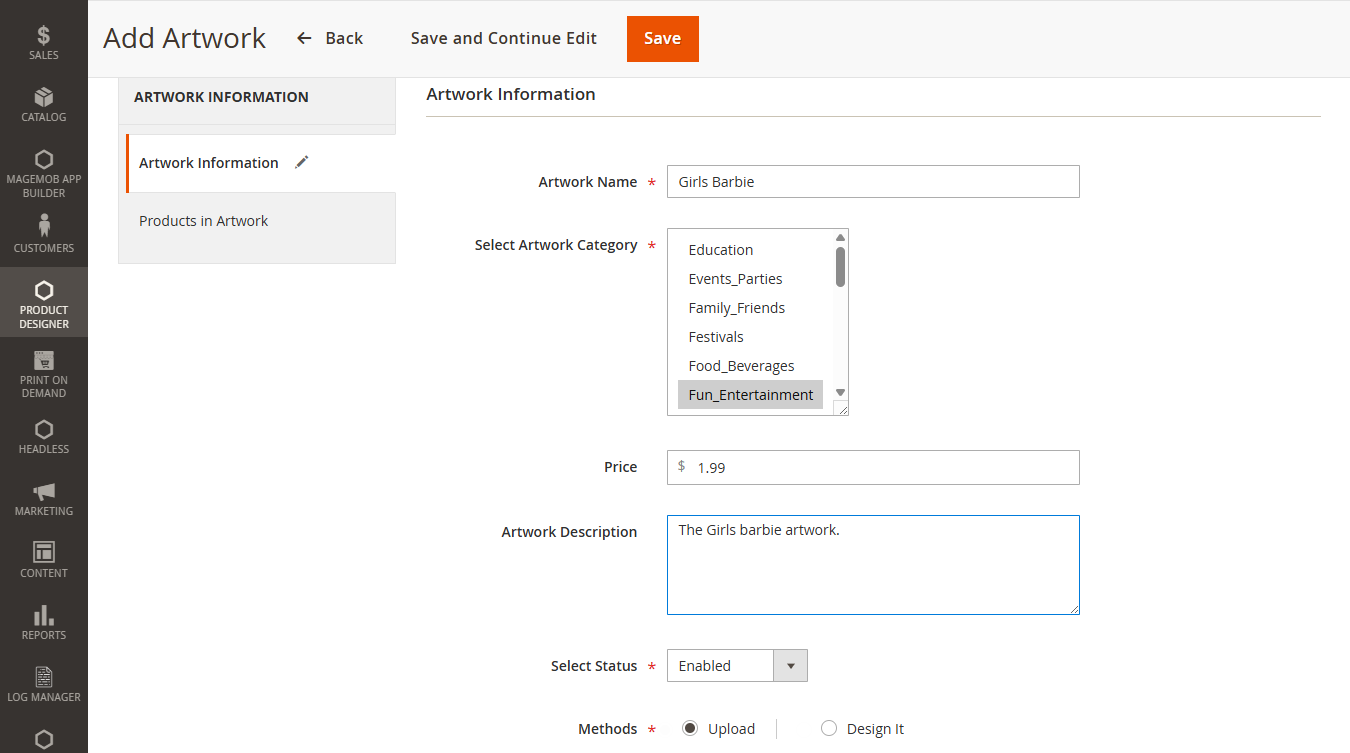This screenshot has width=1350, height=753.
Task: Click Save and Continue Edit
Action: [x=503, y=39]
